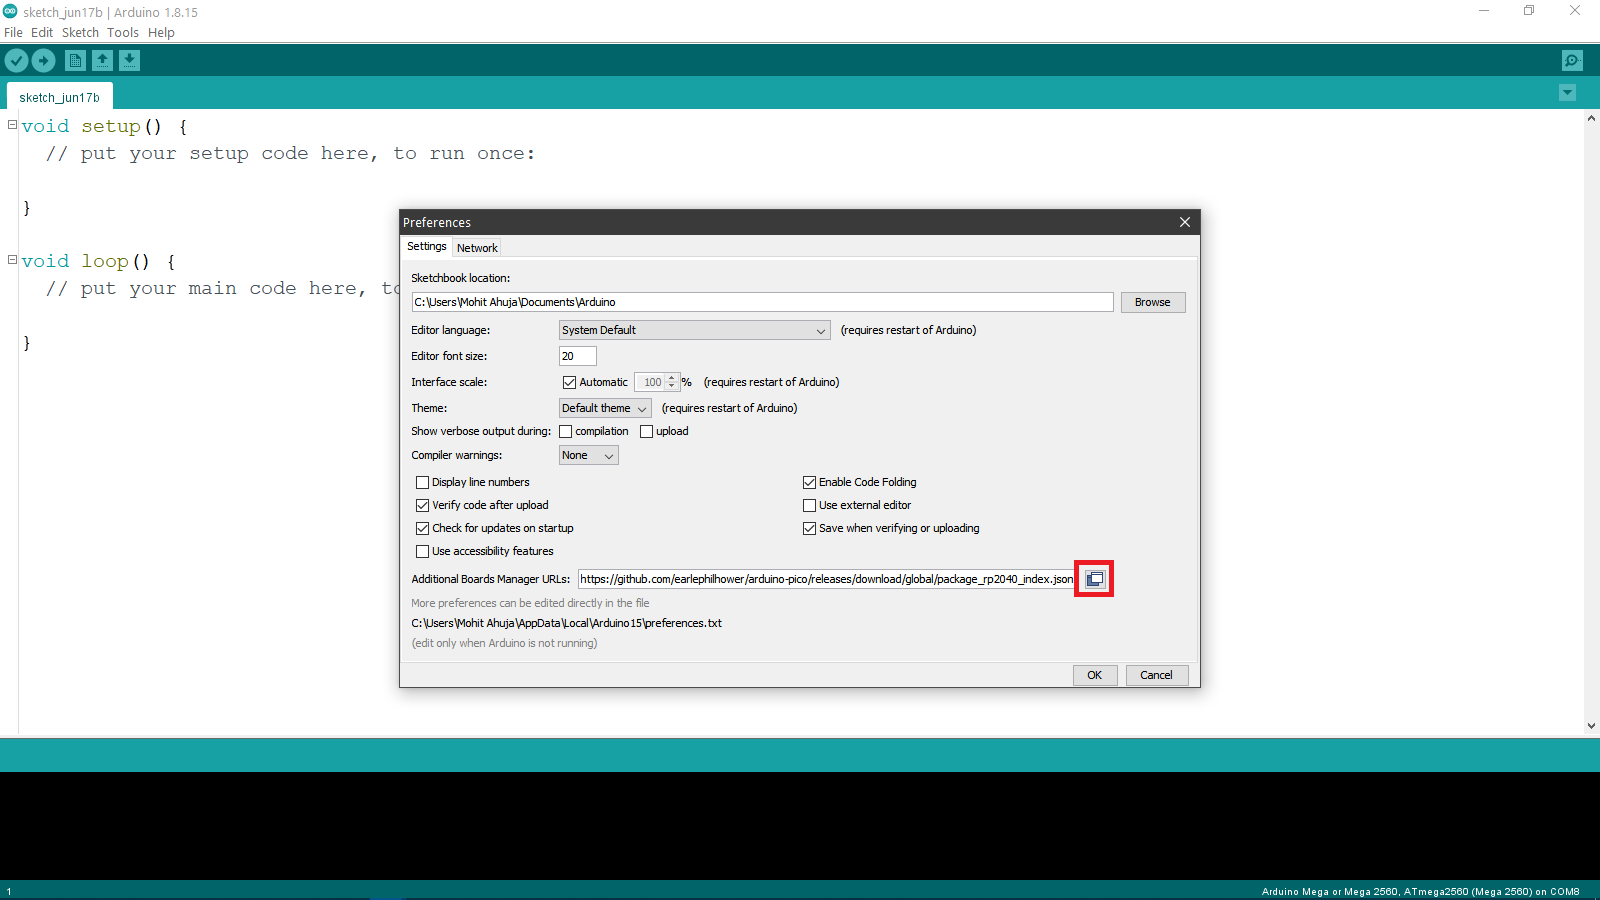This screenshot has width=1600, height=900.
Task: Open the Theme dropdown
Action: pyautogui.click(x=605, y=408)
